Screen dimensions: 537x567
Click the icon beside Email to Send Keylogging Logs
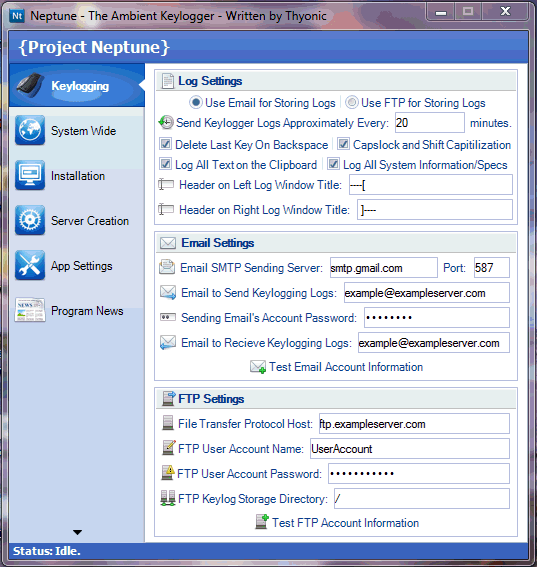click(x=168, y=293)
